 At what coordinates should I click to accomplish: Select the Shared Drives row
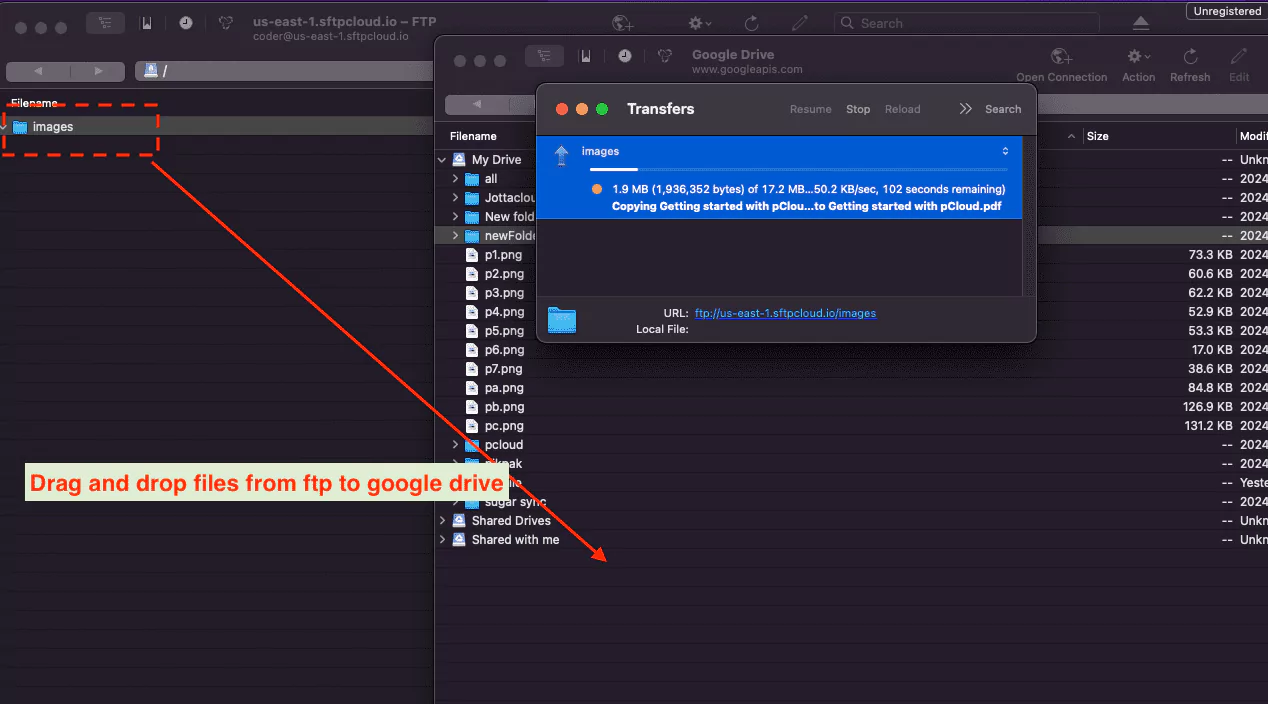[x=851, y=521]
